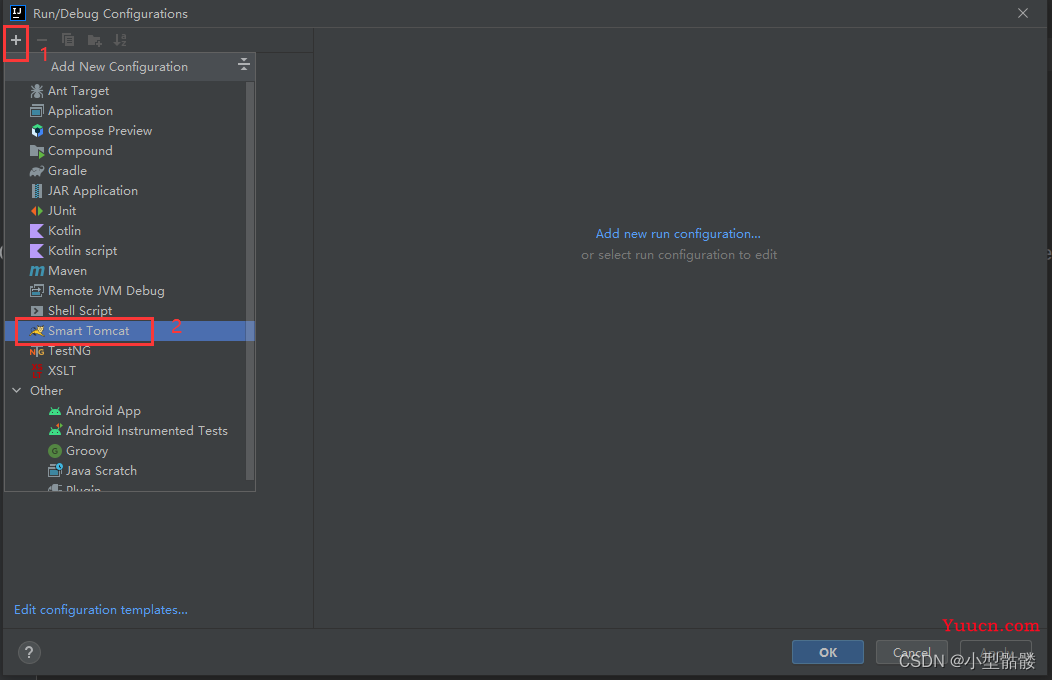
Task: Click the Copy Configuration toolbar icon
Action: (68, 40)
